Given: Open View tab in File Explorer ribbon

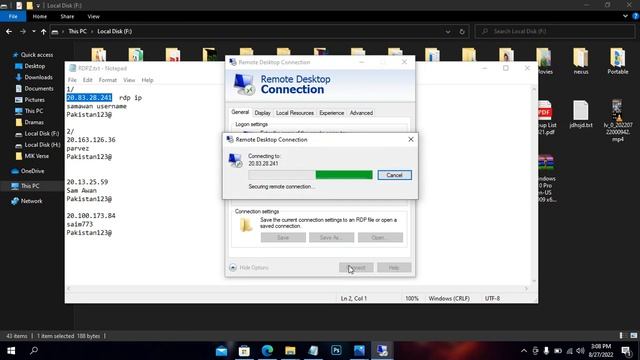Looking at the screenshot, I should [x=93, y=16].
